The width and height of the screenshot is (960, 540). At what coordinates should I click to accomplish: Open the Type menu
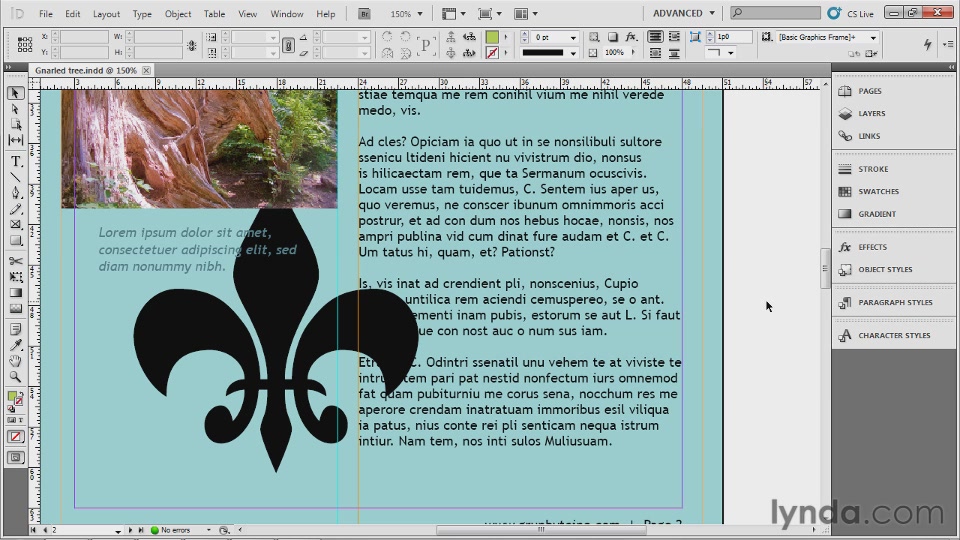142,13
